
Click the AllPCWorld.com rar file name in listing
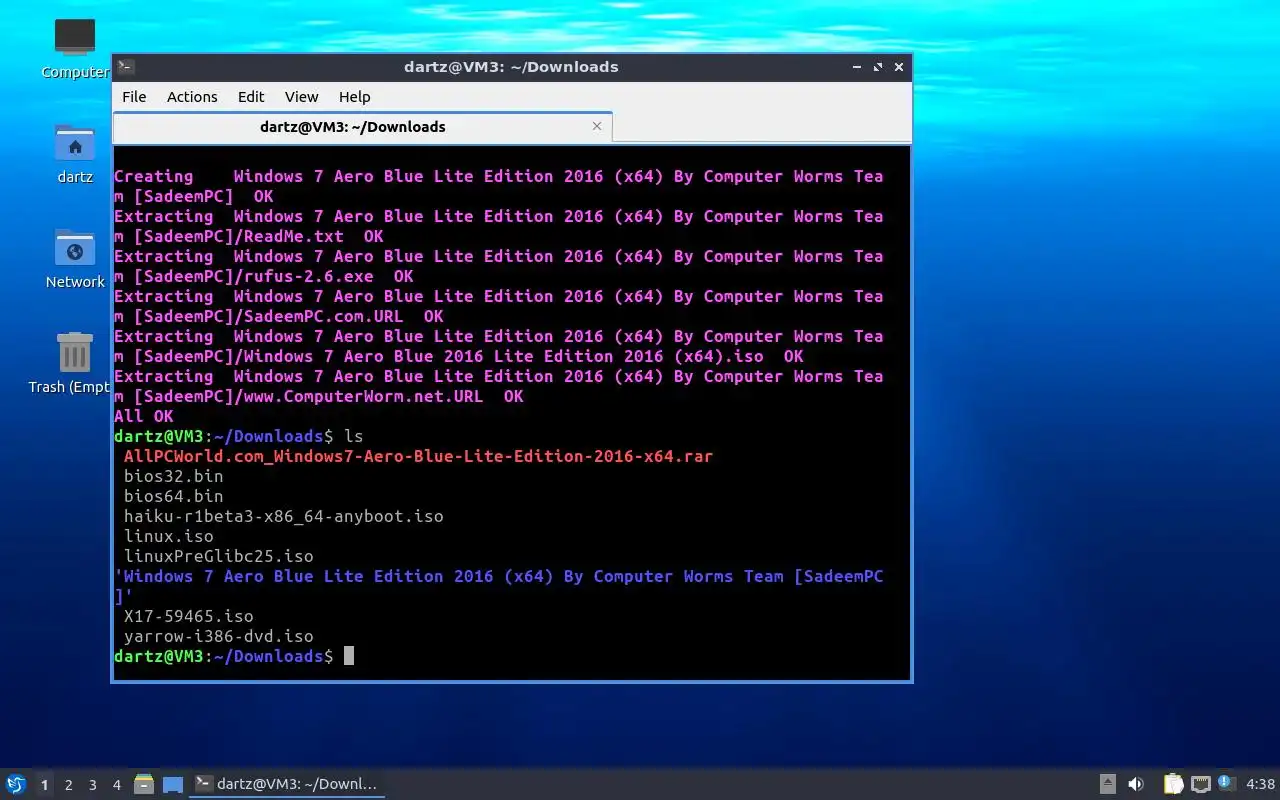[x=418, y=456]
